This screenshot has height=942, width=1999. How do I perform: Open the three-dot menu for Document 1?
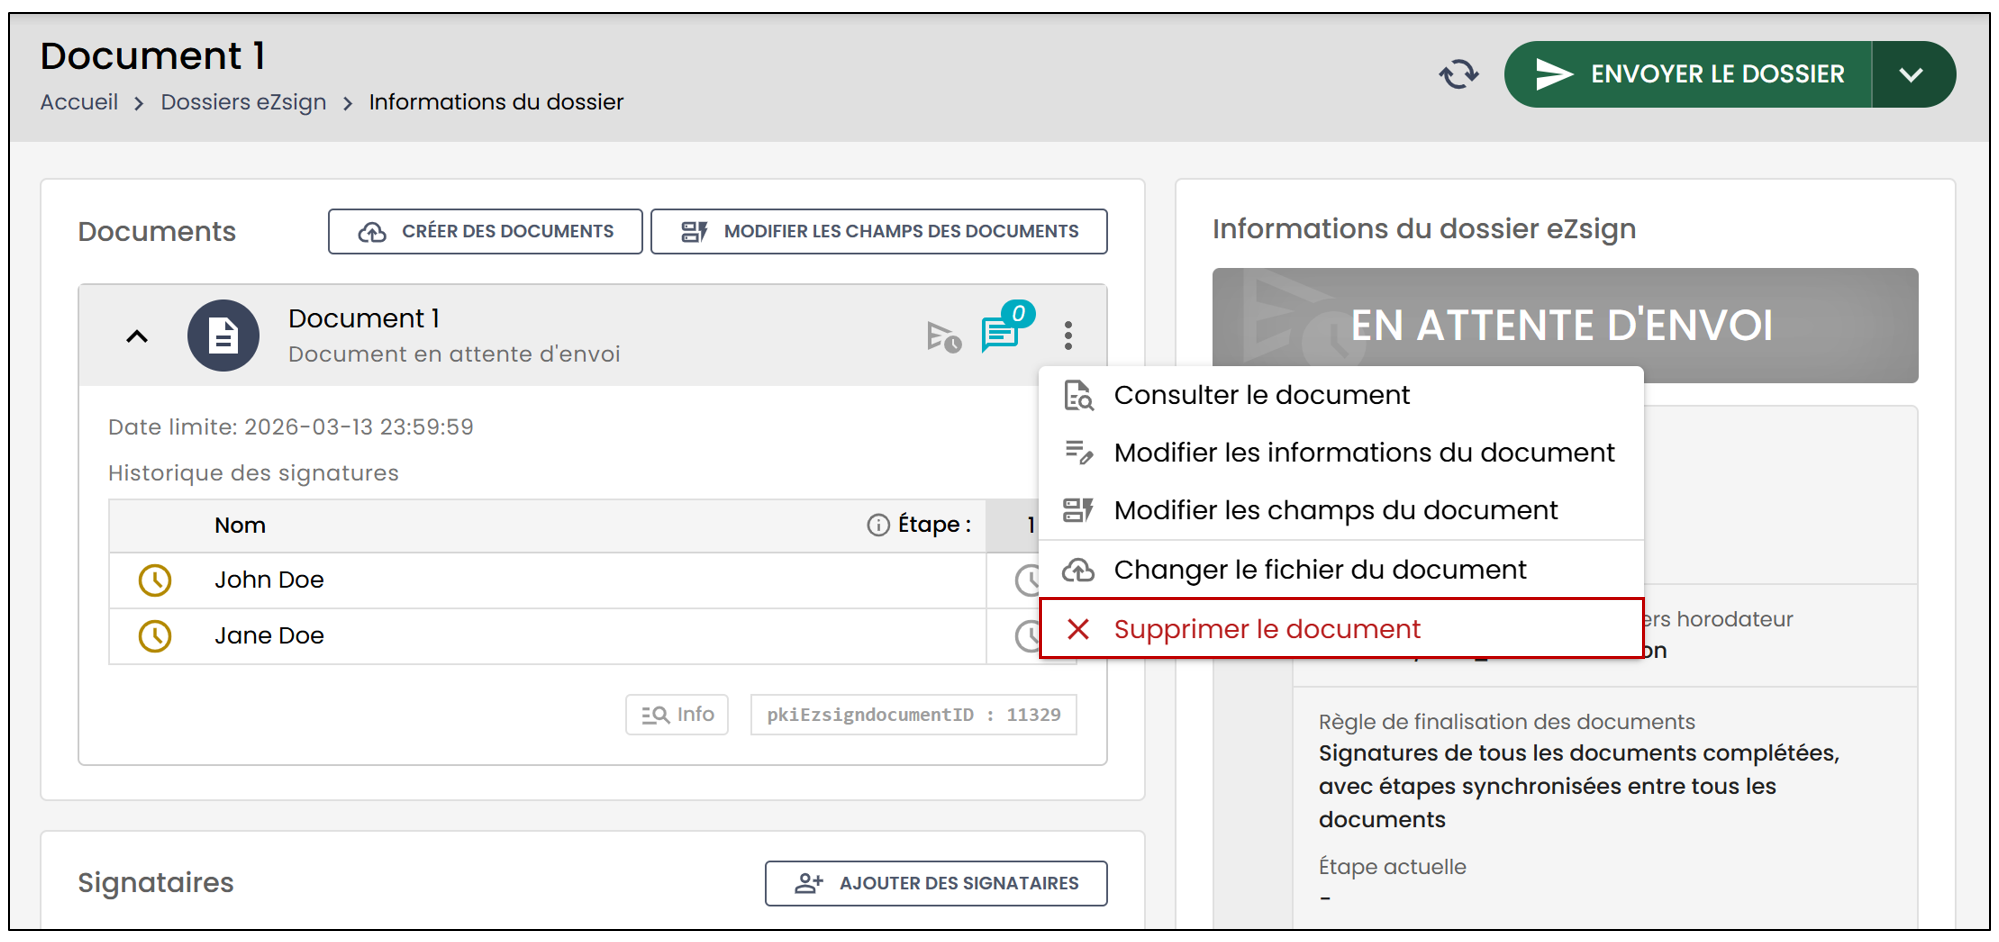click(x=1068, y=335)
